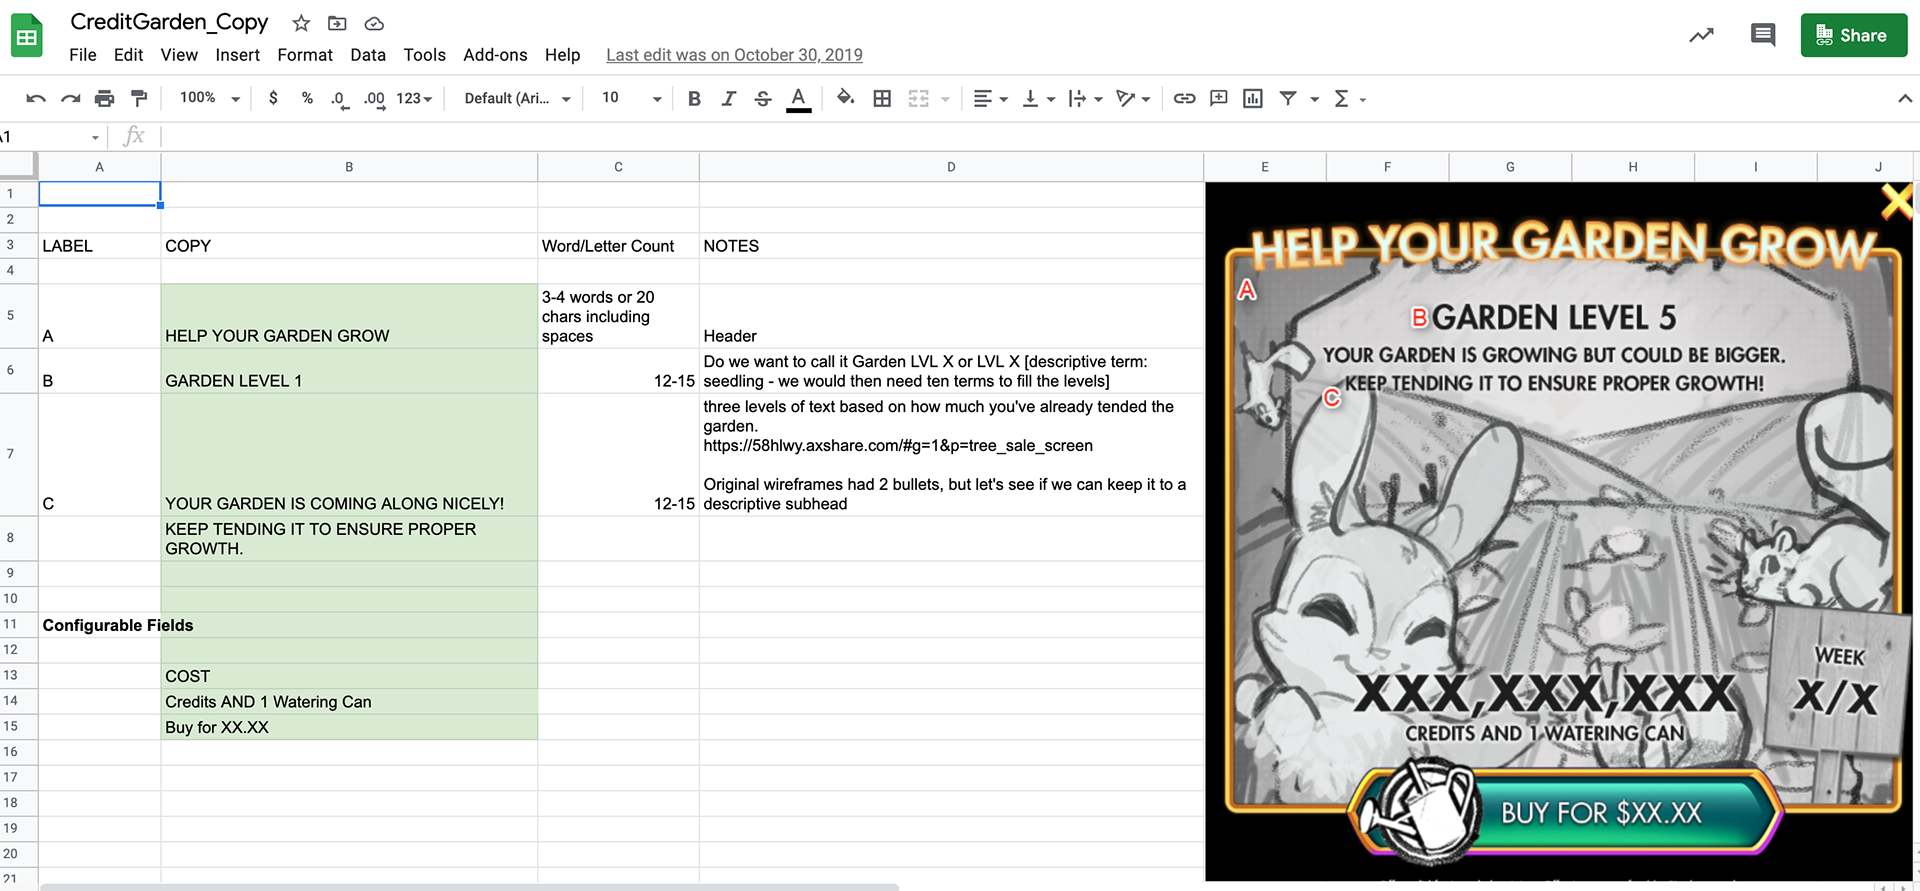This screenshot has width=1920, height=891.
Task: Select column D header
Action: [x=951, y=167]
